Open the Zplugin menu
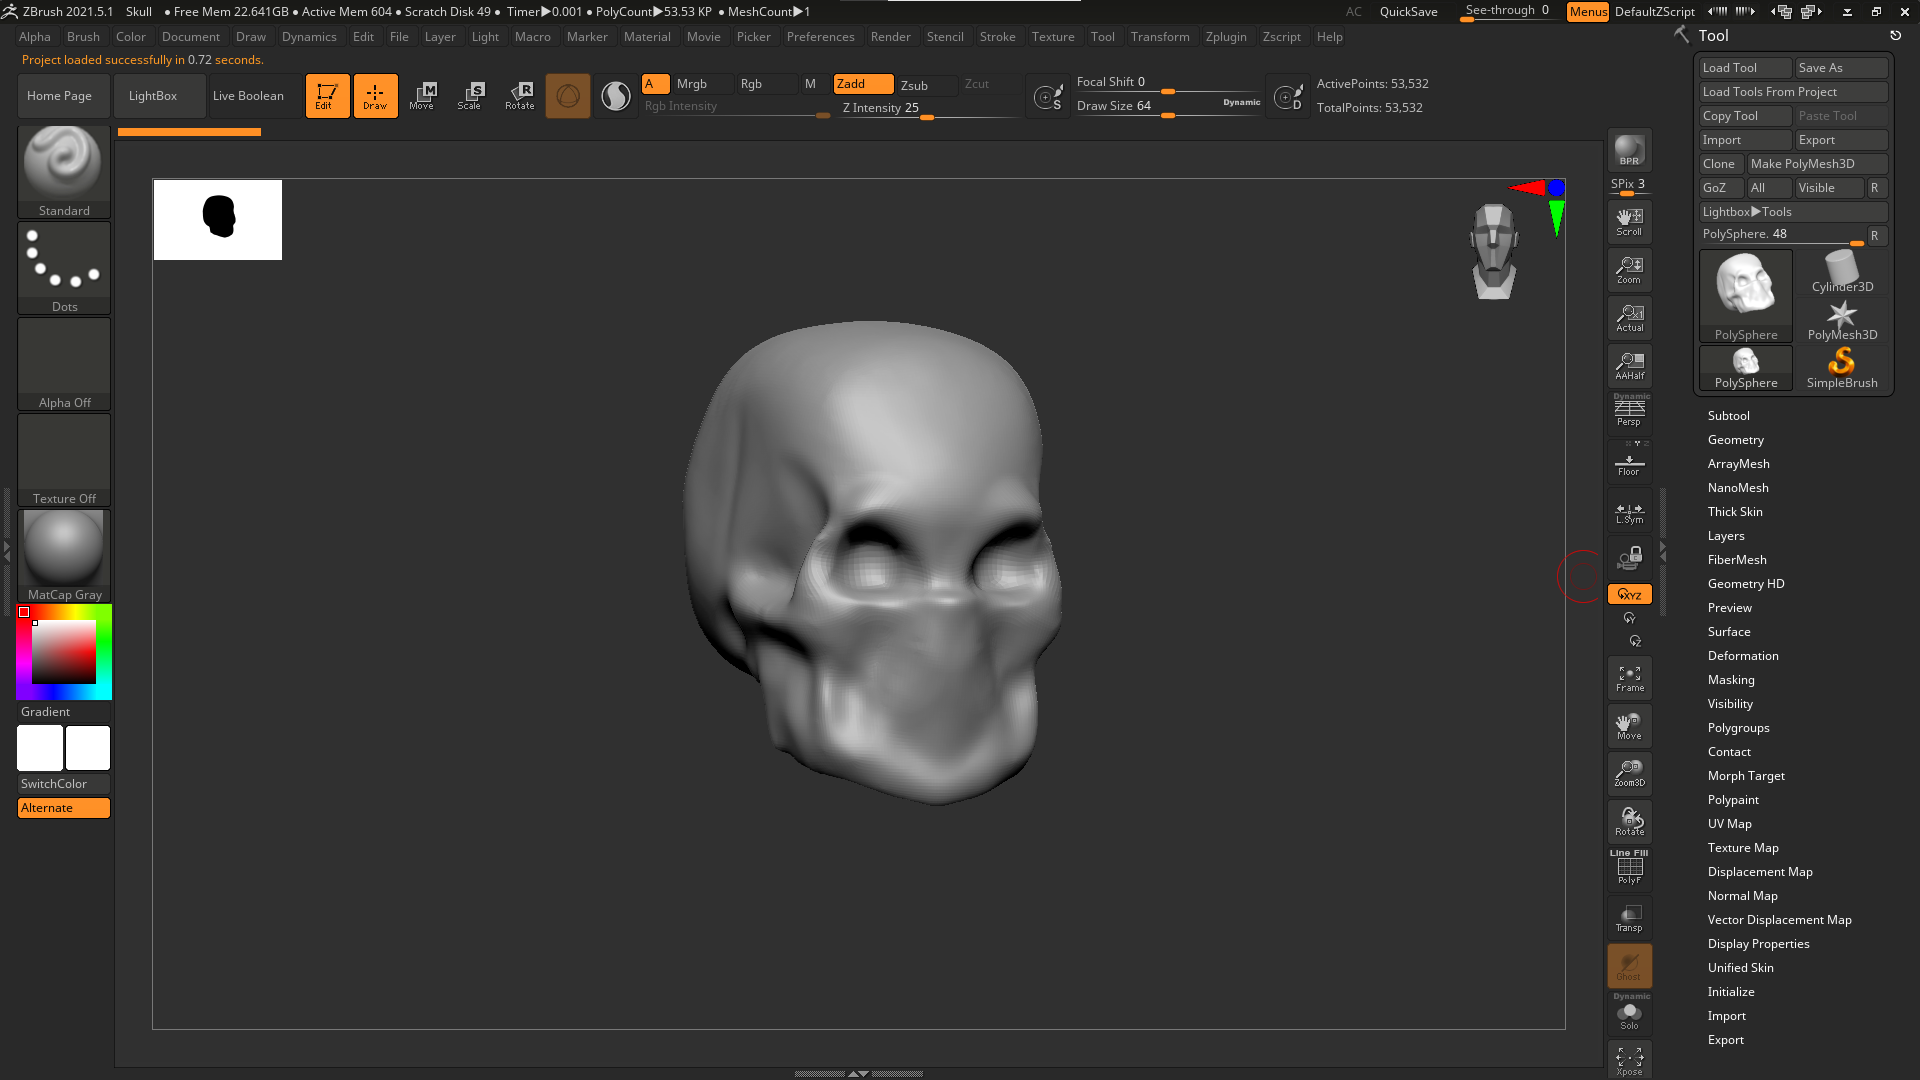 tap(1225, 37)
